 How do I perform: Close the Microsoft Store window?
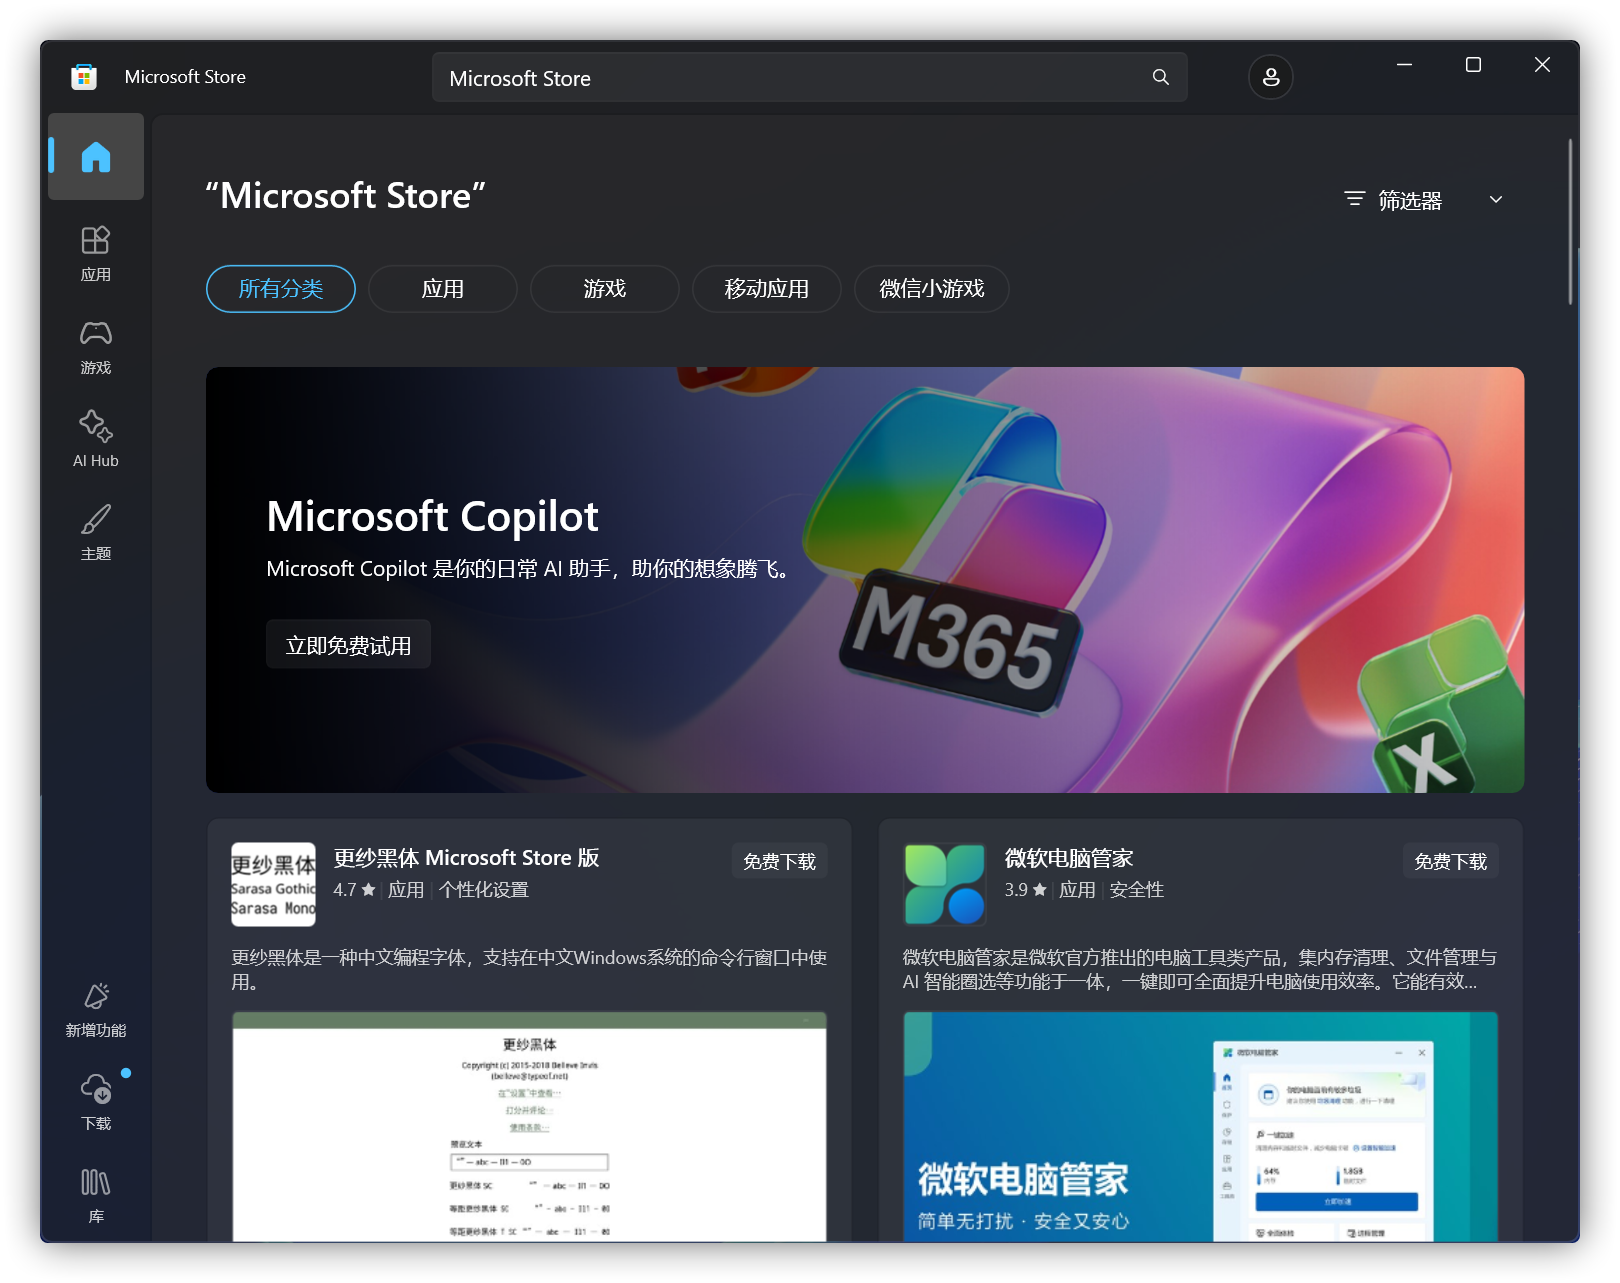[1542, 65]
